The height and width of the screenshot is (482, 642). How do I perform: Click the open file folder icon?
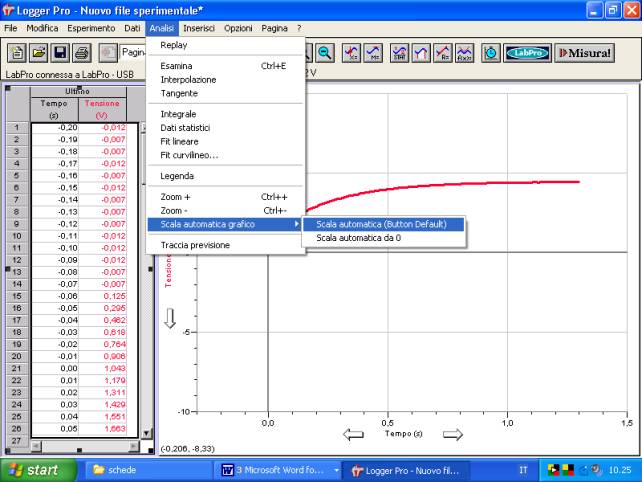pyautogui.click(x=37, y=52)
